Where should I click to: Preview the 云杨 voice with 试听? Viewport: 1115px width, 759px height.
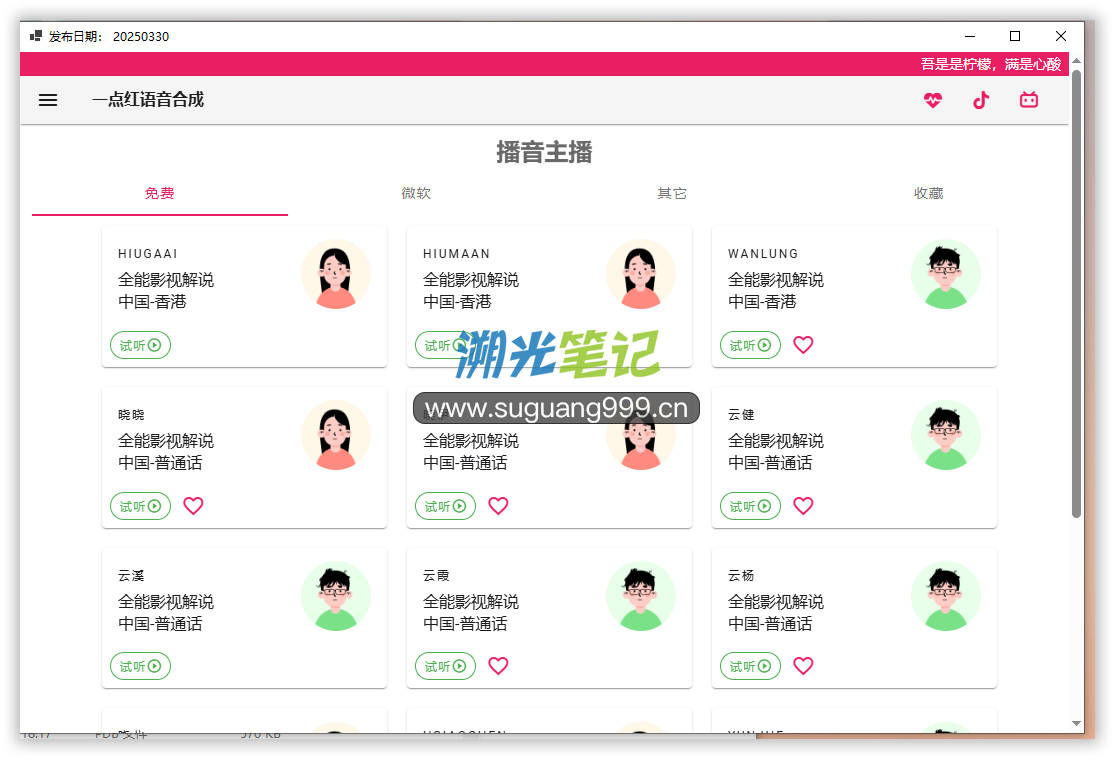[750, 667]
